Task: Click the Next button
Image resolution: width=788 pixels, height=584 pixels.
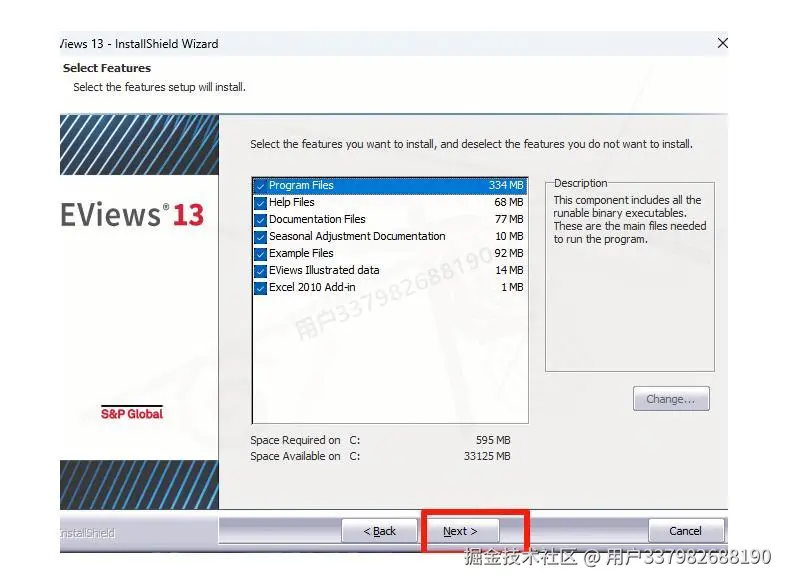Action: tap(460, 531)
